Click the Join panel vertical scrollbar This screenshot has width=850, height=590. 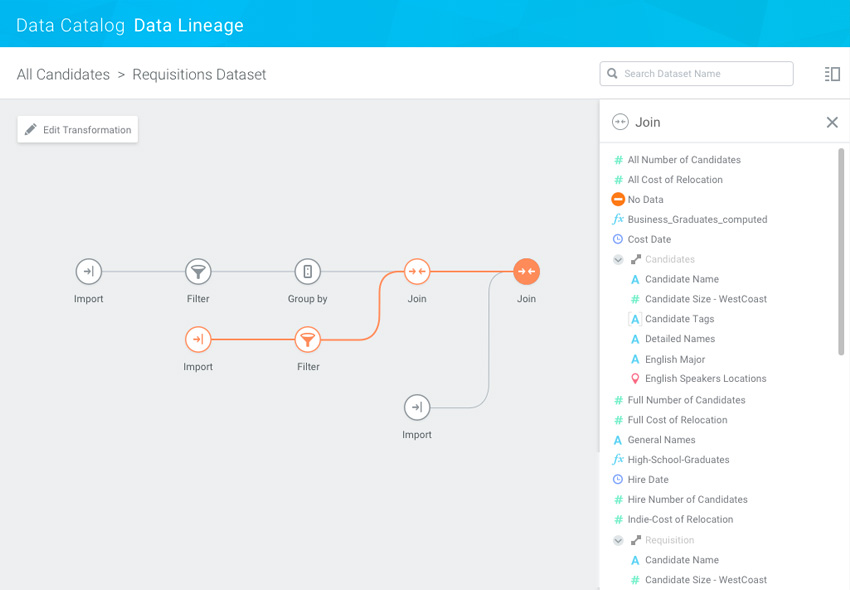pyautogui.click(x=841, y=250)
